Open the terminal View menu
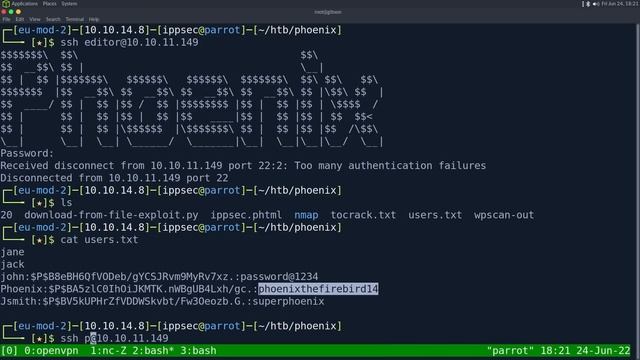Viewport: 640px width, 360px height. coord(35,19)
